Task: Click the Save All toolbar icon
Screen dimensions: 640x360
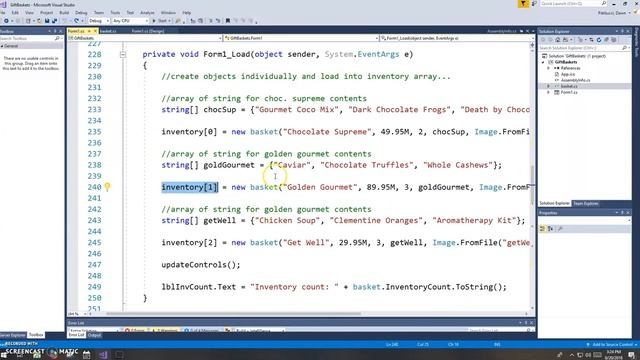Action: pyautogui.click(x=54, y=21)
